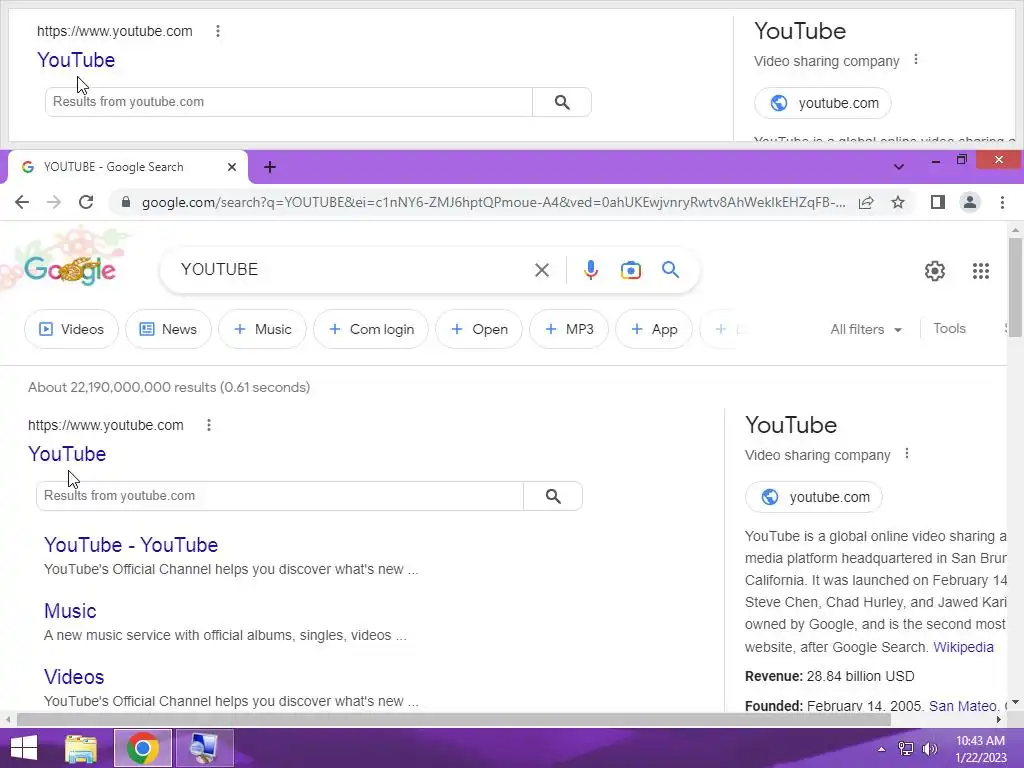Click the Google doodle logo
Viewport: 1024px width, 768px height.
click(x=69, y=270)
